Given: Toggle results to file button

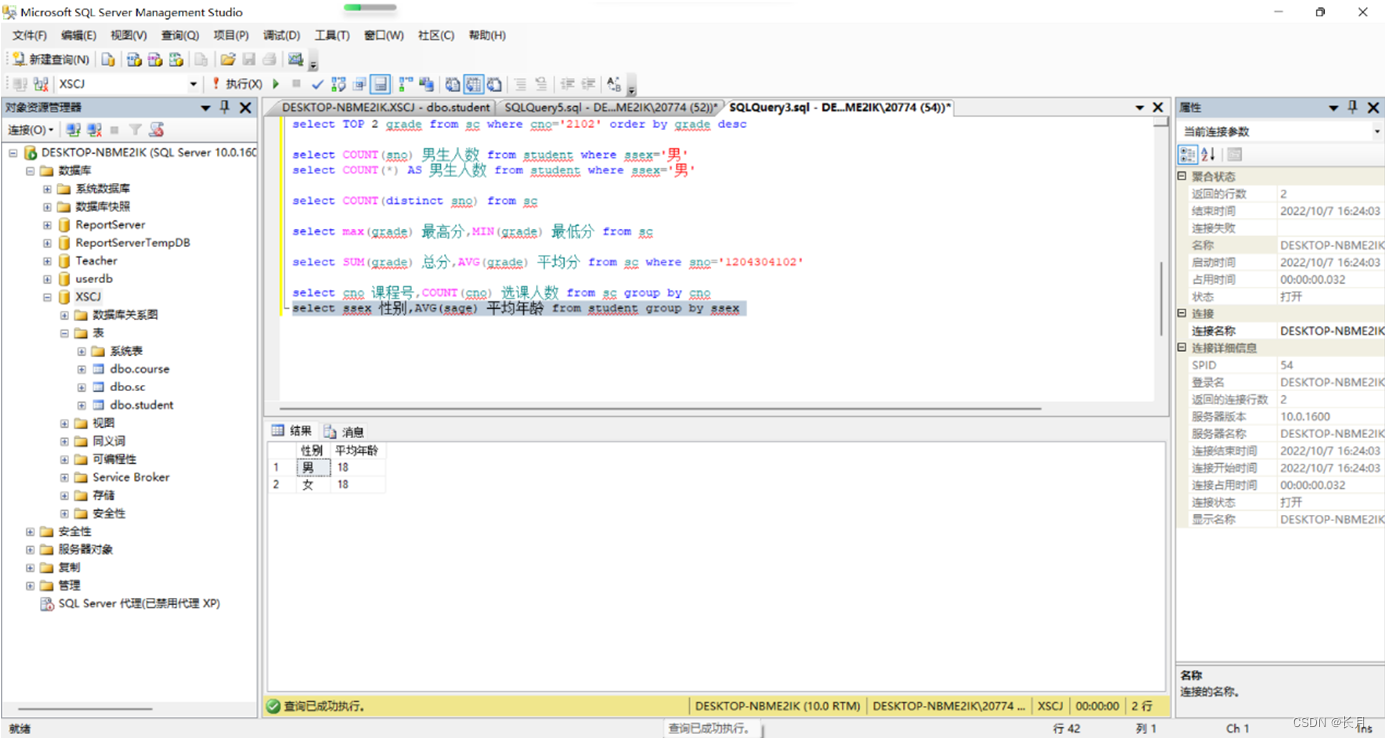Looking at the screenshot, I should pos(494,84).
